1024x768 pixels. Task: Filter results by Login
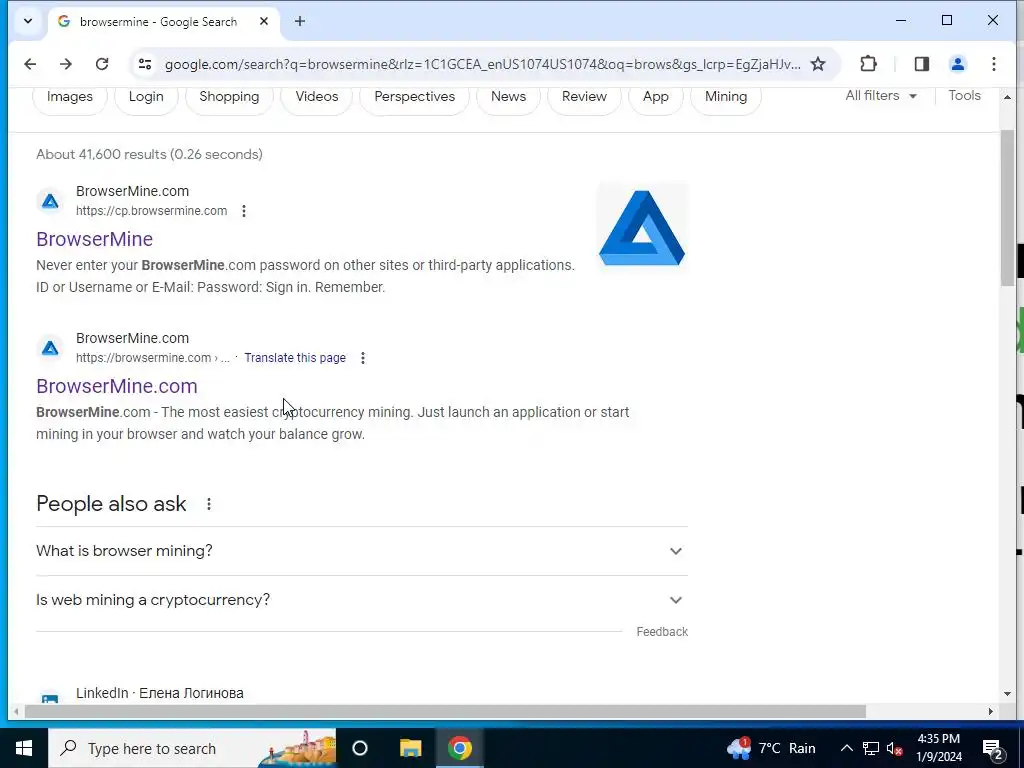[146, 97]
